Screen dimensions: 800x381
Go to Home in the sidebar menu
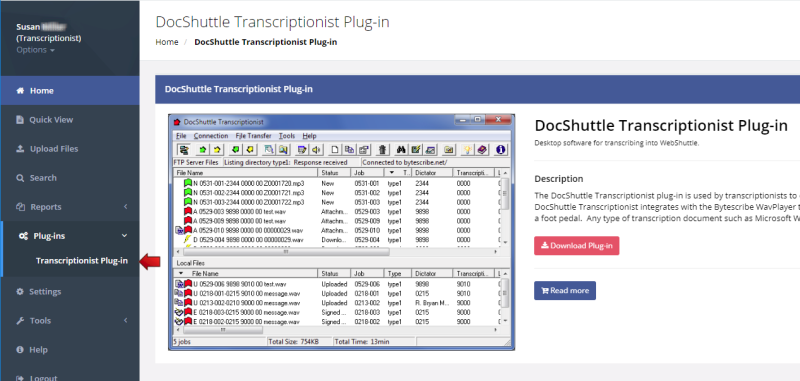tap(70, 91)
